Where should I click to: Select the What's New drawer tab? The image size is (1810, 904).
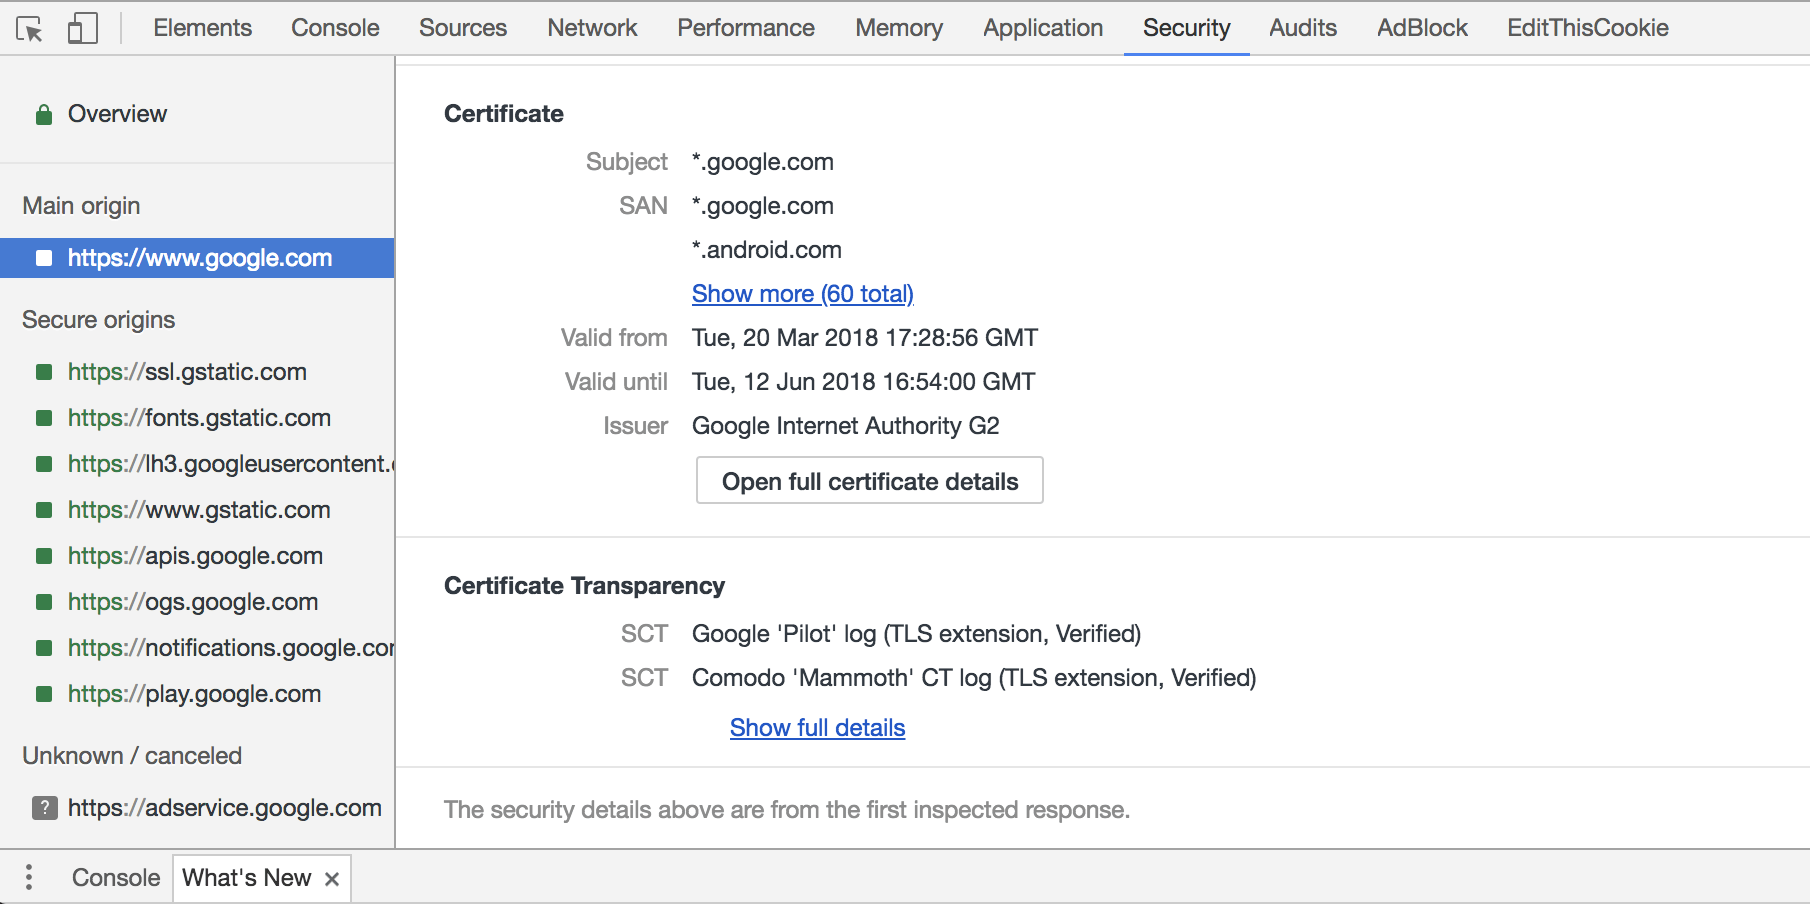click(x=246, y=878)
